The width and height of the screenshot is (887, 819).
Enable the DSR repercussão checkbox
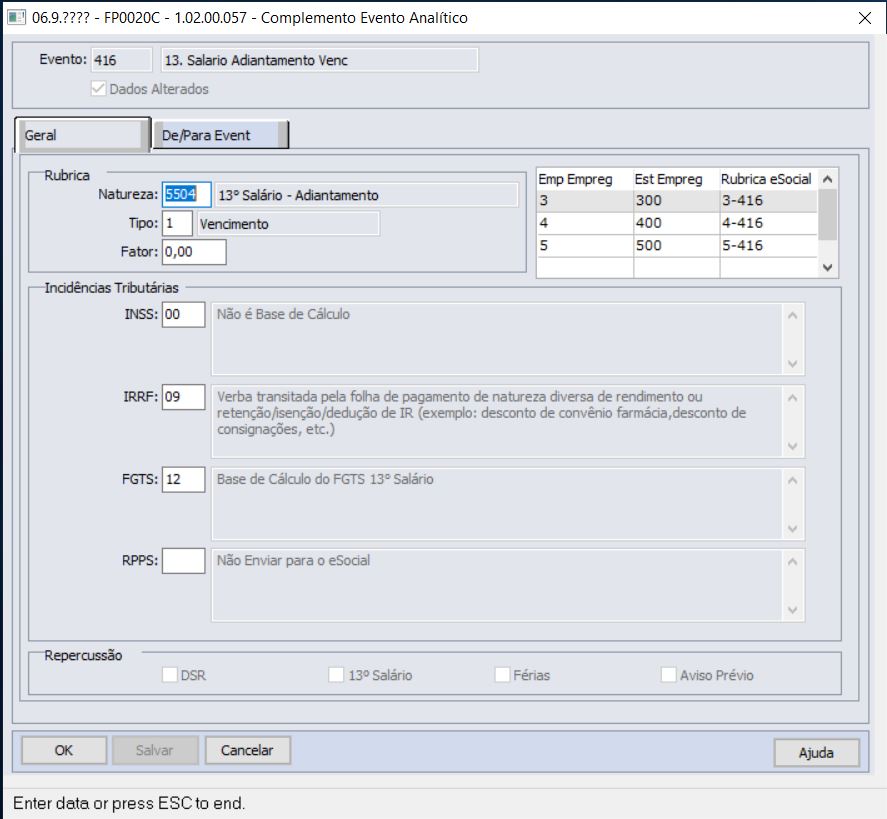point(170,675)
